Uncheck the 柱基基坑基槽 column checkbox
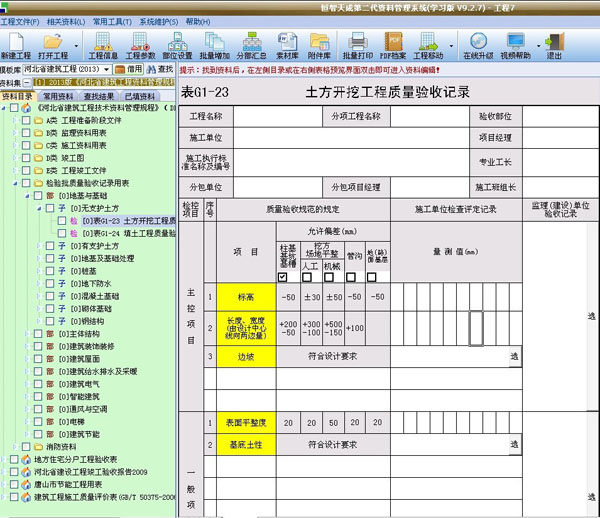Screen dimensions: 600x518 pos(283,277)
